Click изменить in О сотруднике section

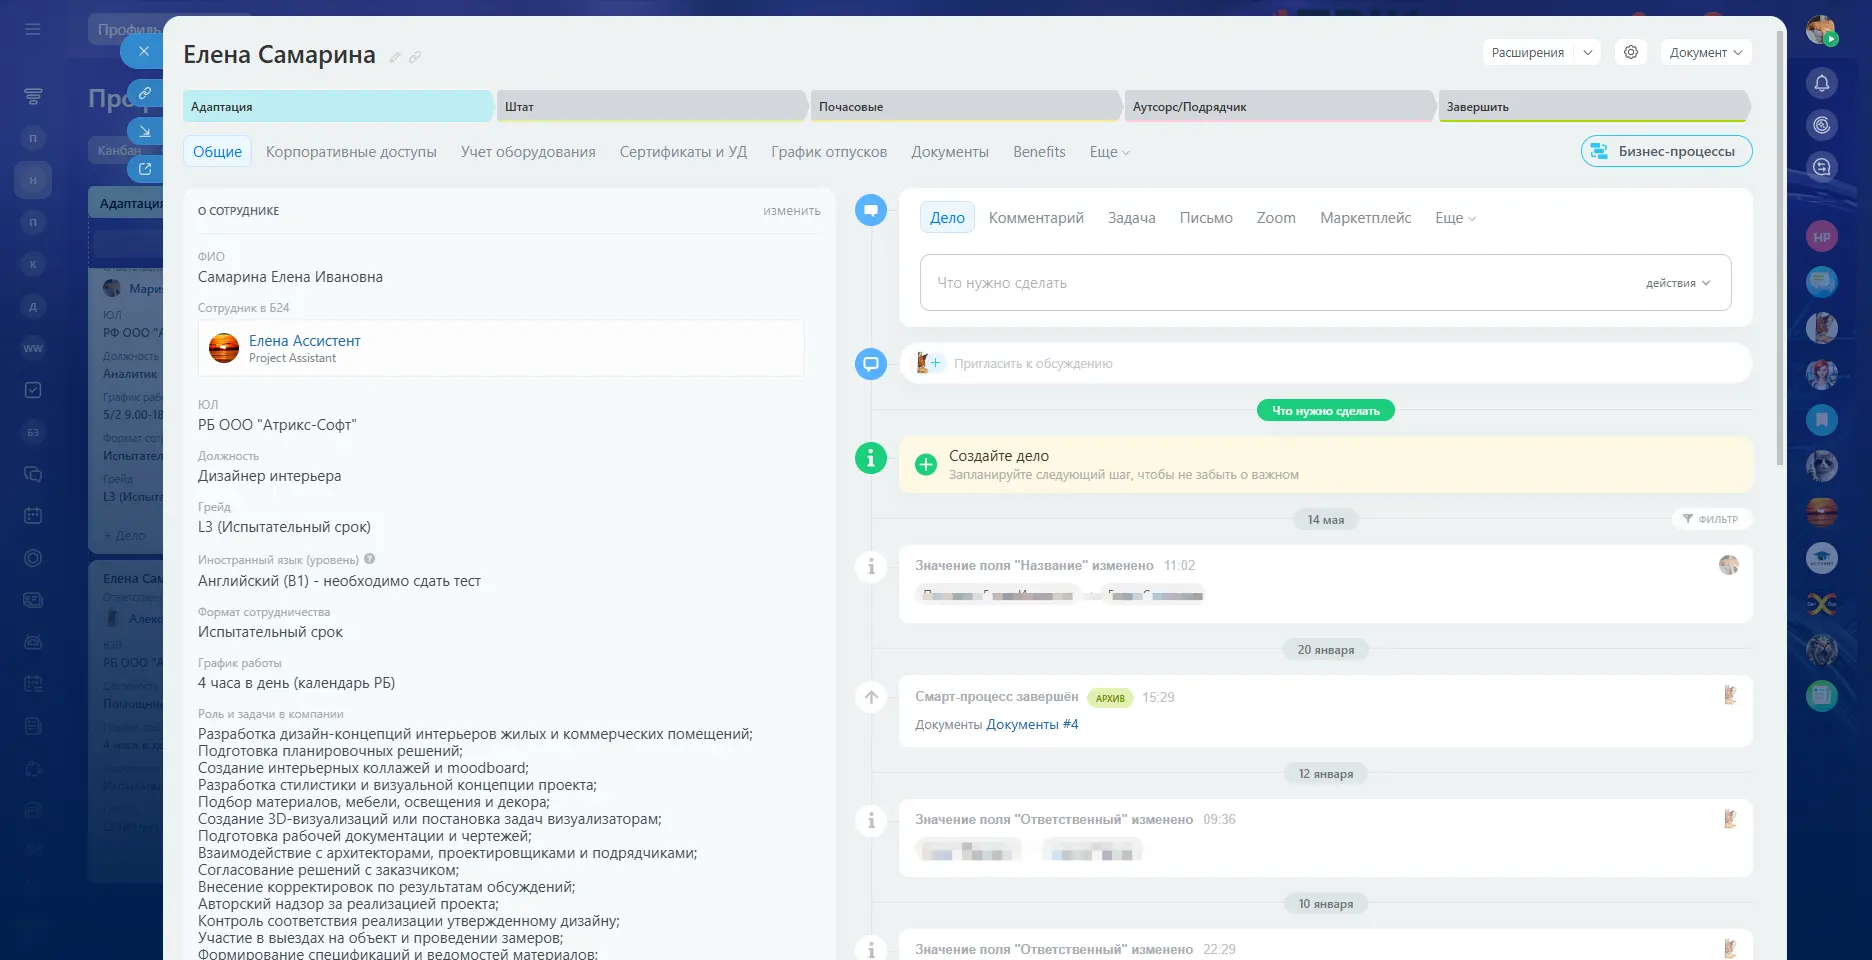791,211
